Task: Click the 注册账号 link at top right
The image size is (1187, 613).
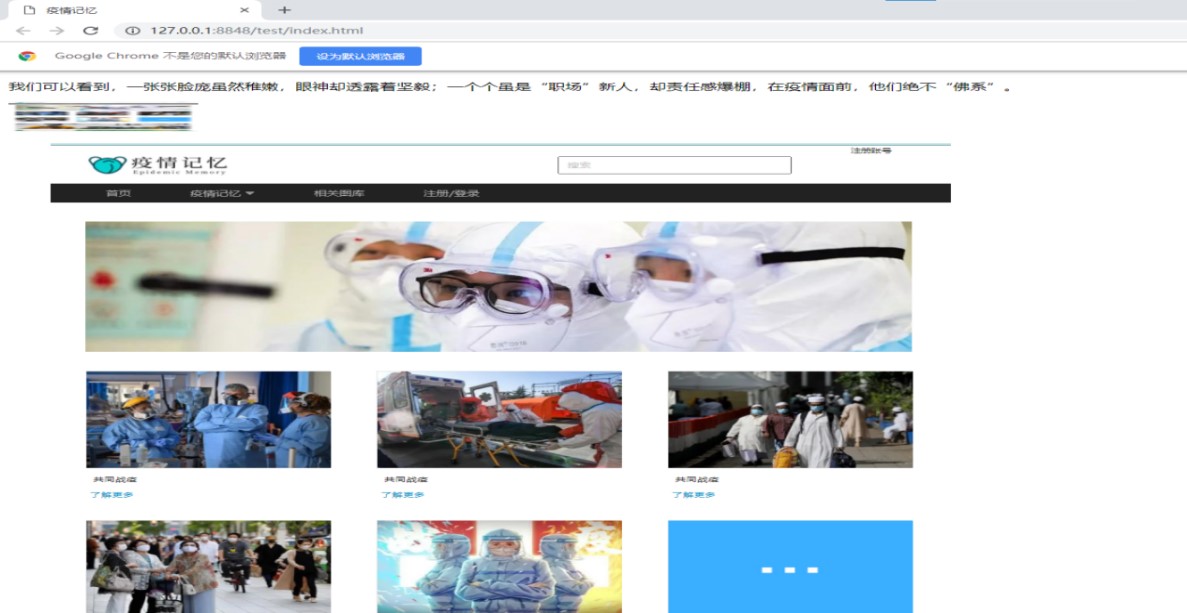Action: (x=870, y=151)
